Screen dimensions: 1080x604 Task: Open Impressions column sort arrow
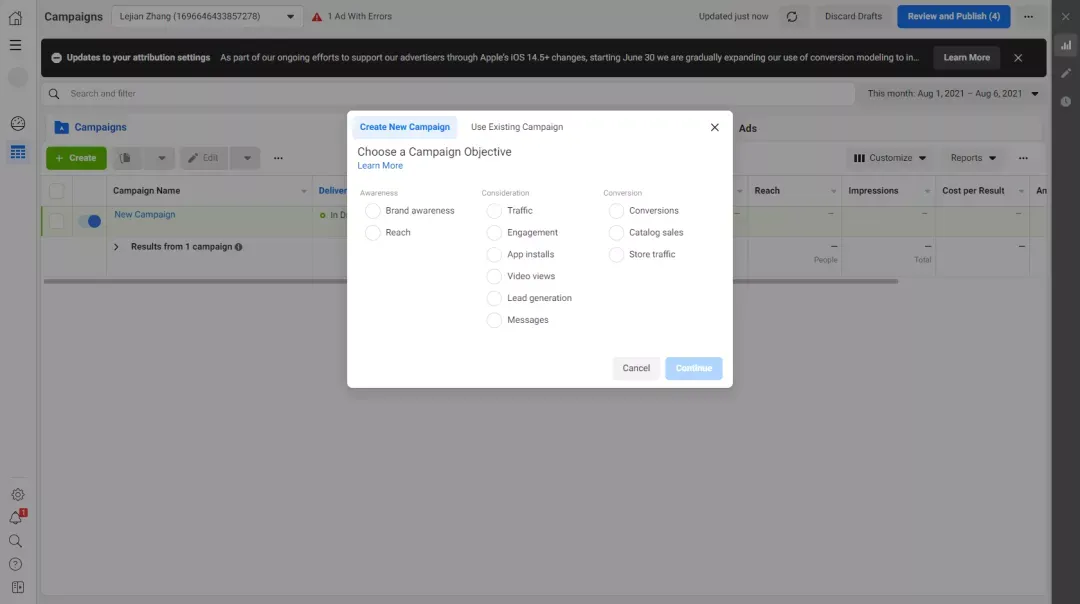tap(927, 191)
